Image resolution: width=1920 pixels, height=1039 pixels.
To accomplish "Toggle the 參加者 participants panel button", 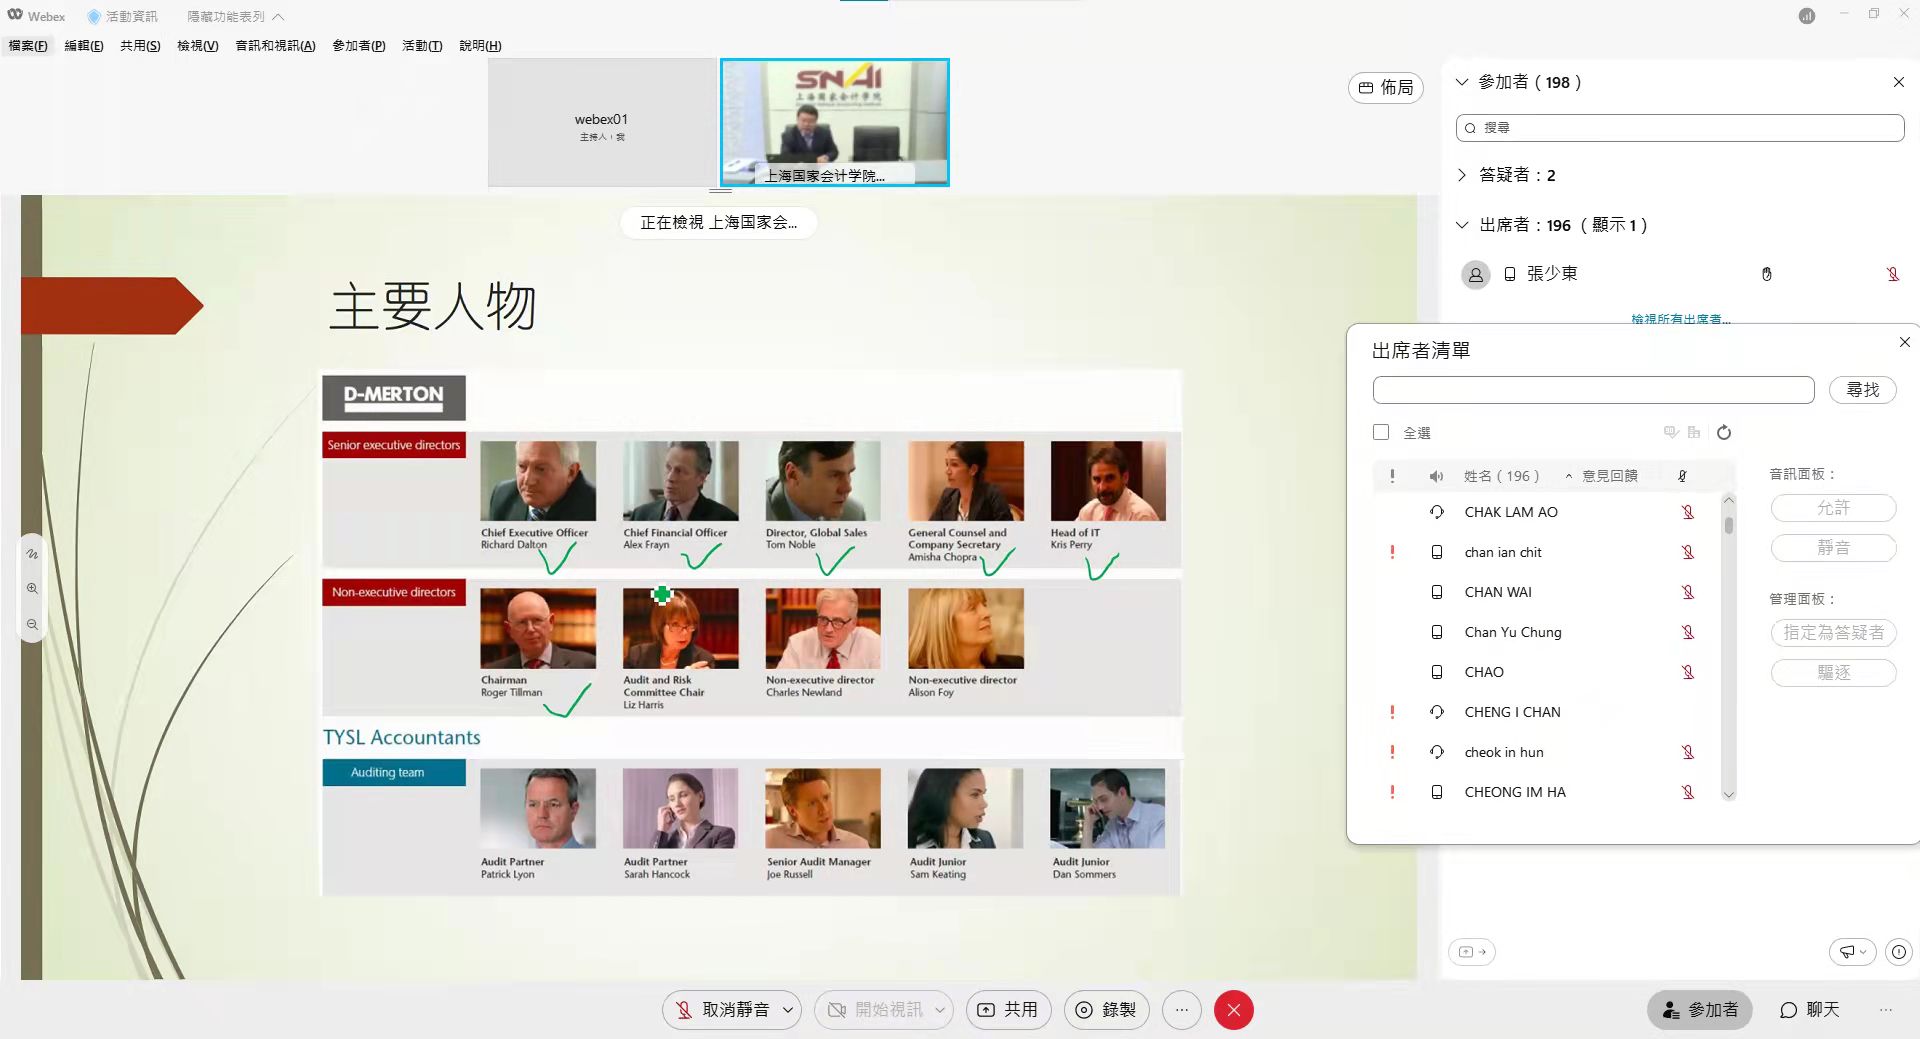I will click(x=1700, y=1010).
